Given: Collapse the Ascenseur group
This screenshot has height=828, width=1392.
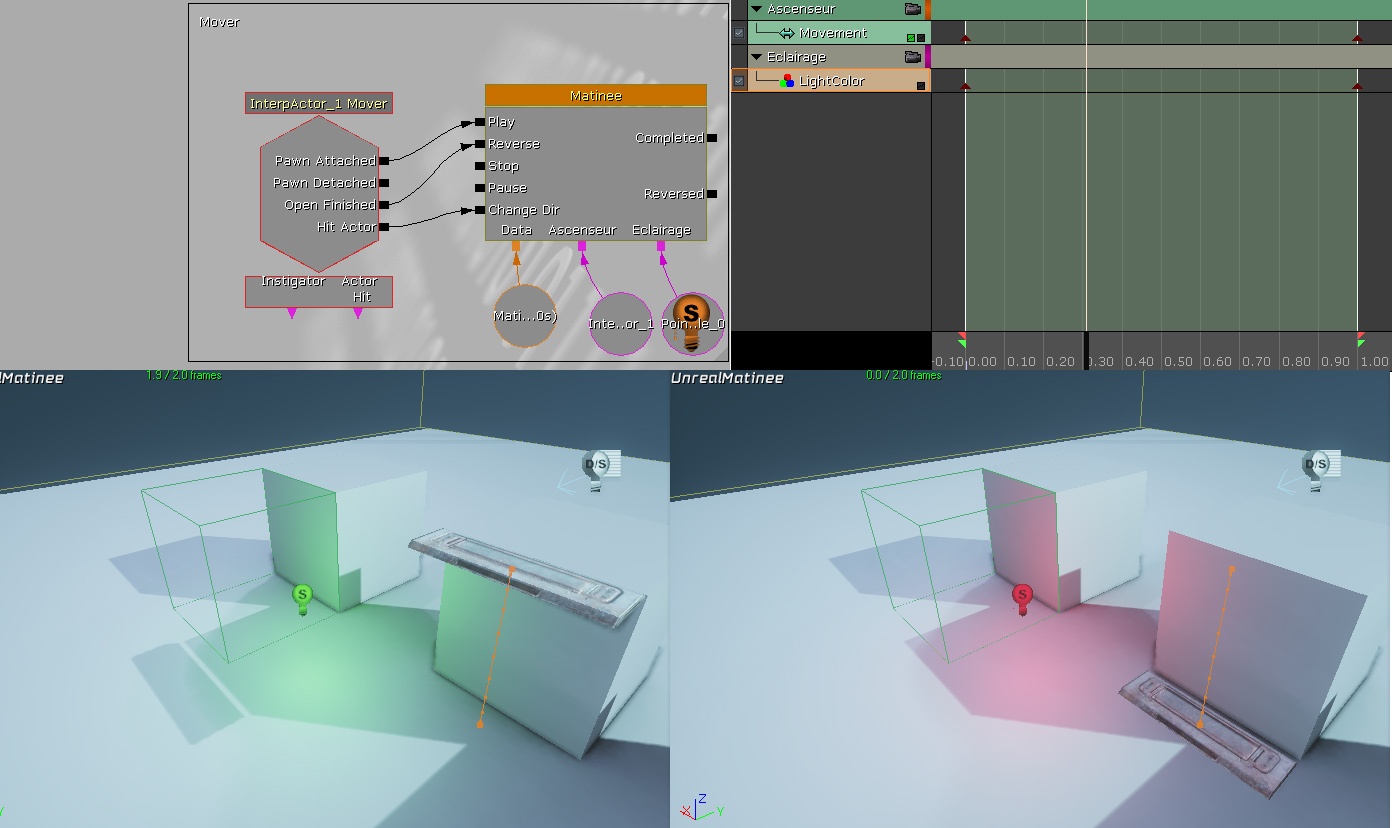Looking at the screenshot, I should coord(757,9).
